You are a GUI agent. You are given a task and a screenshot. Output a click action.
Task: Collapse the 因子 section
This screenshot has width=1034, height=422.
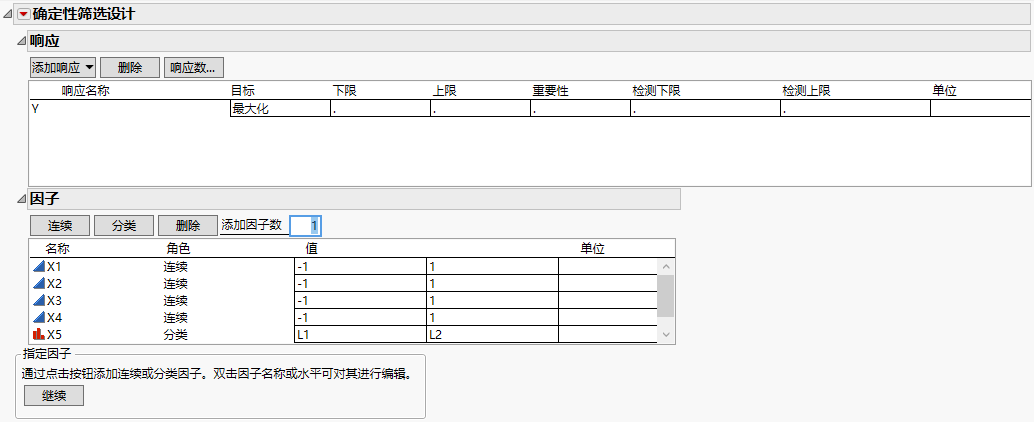tap(21, 198)
